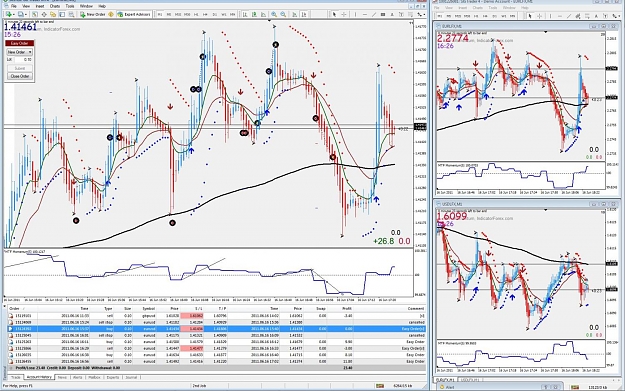The width and height of the screenshot is (625, 391).
Task: Toggle Navigator panel icon
Action: [x=53, y=14]
